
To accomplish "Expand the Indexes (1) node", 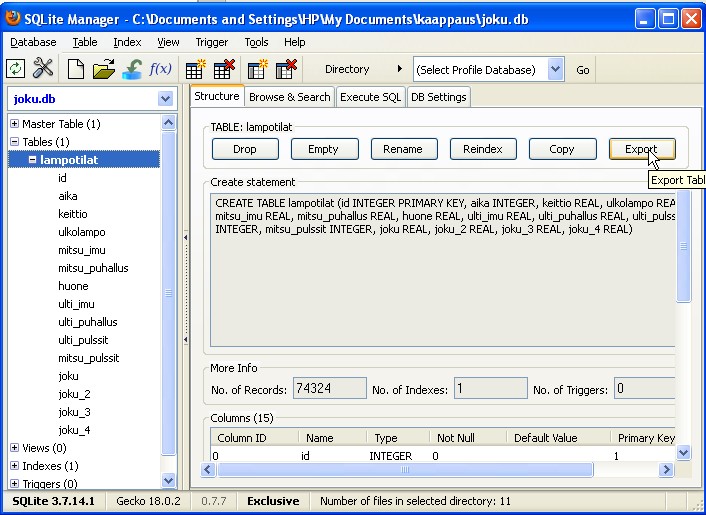I will 14,465.
